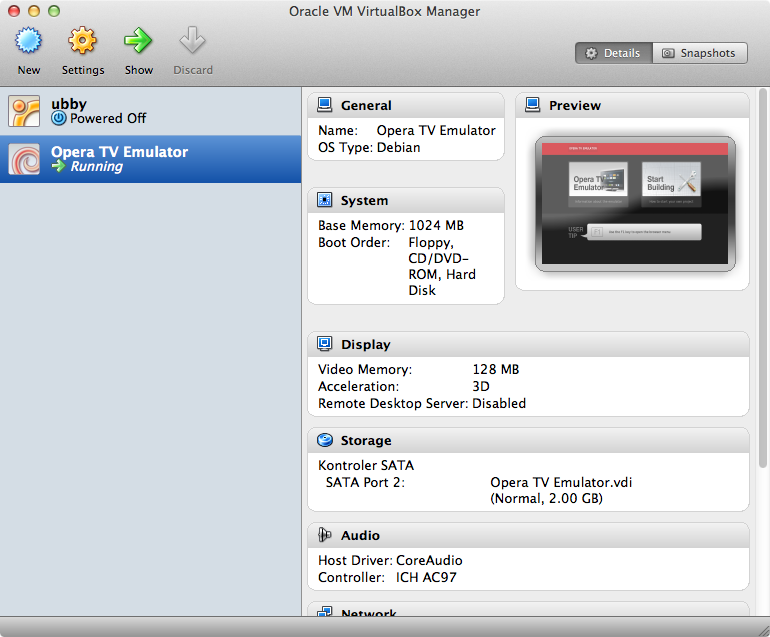Click the VM preview thumbnail
Image resolution: width=770 pixels, height=637 pixels.
[x=634, y=204]
